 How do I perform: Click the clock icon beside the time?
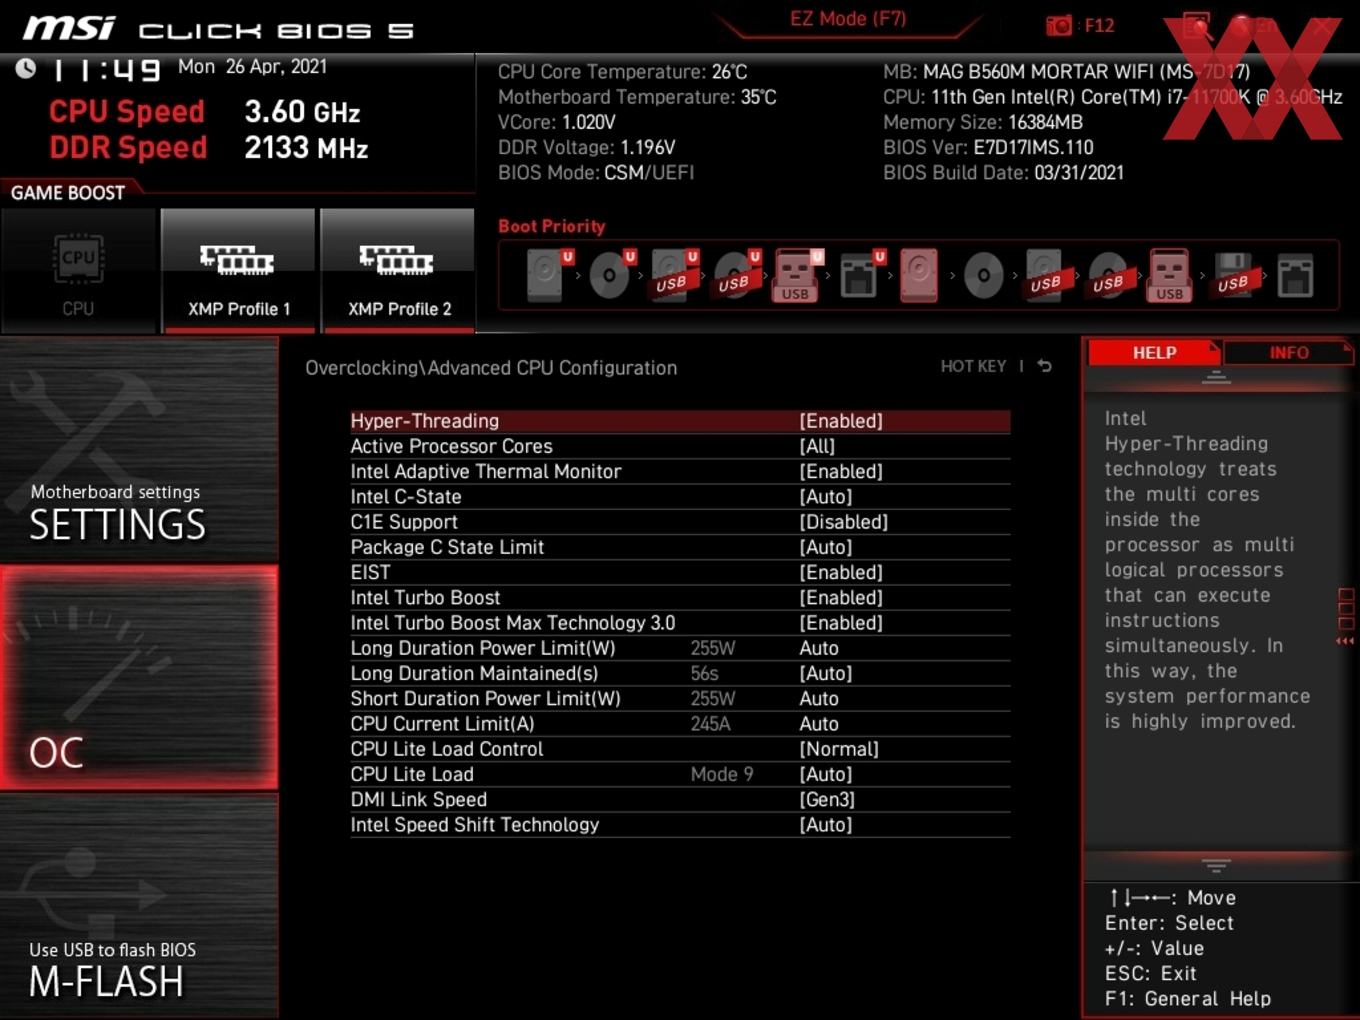tap(26, 68)
